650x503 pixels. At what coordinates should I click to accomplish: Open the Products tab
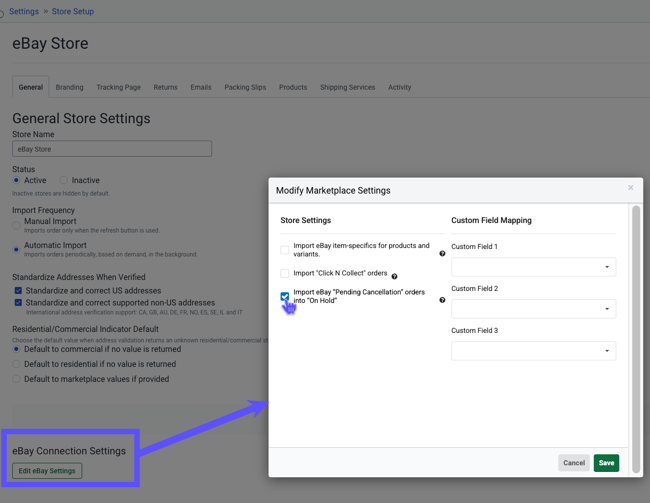(x=293, y=87)
